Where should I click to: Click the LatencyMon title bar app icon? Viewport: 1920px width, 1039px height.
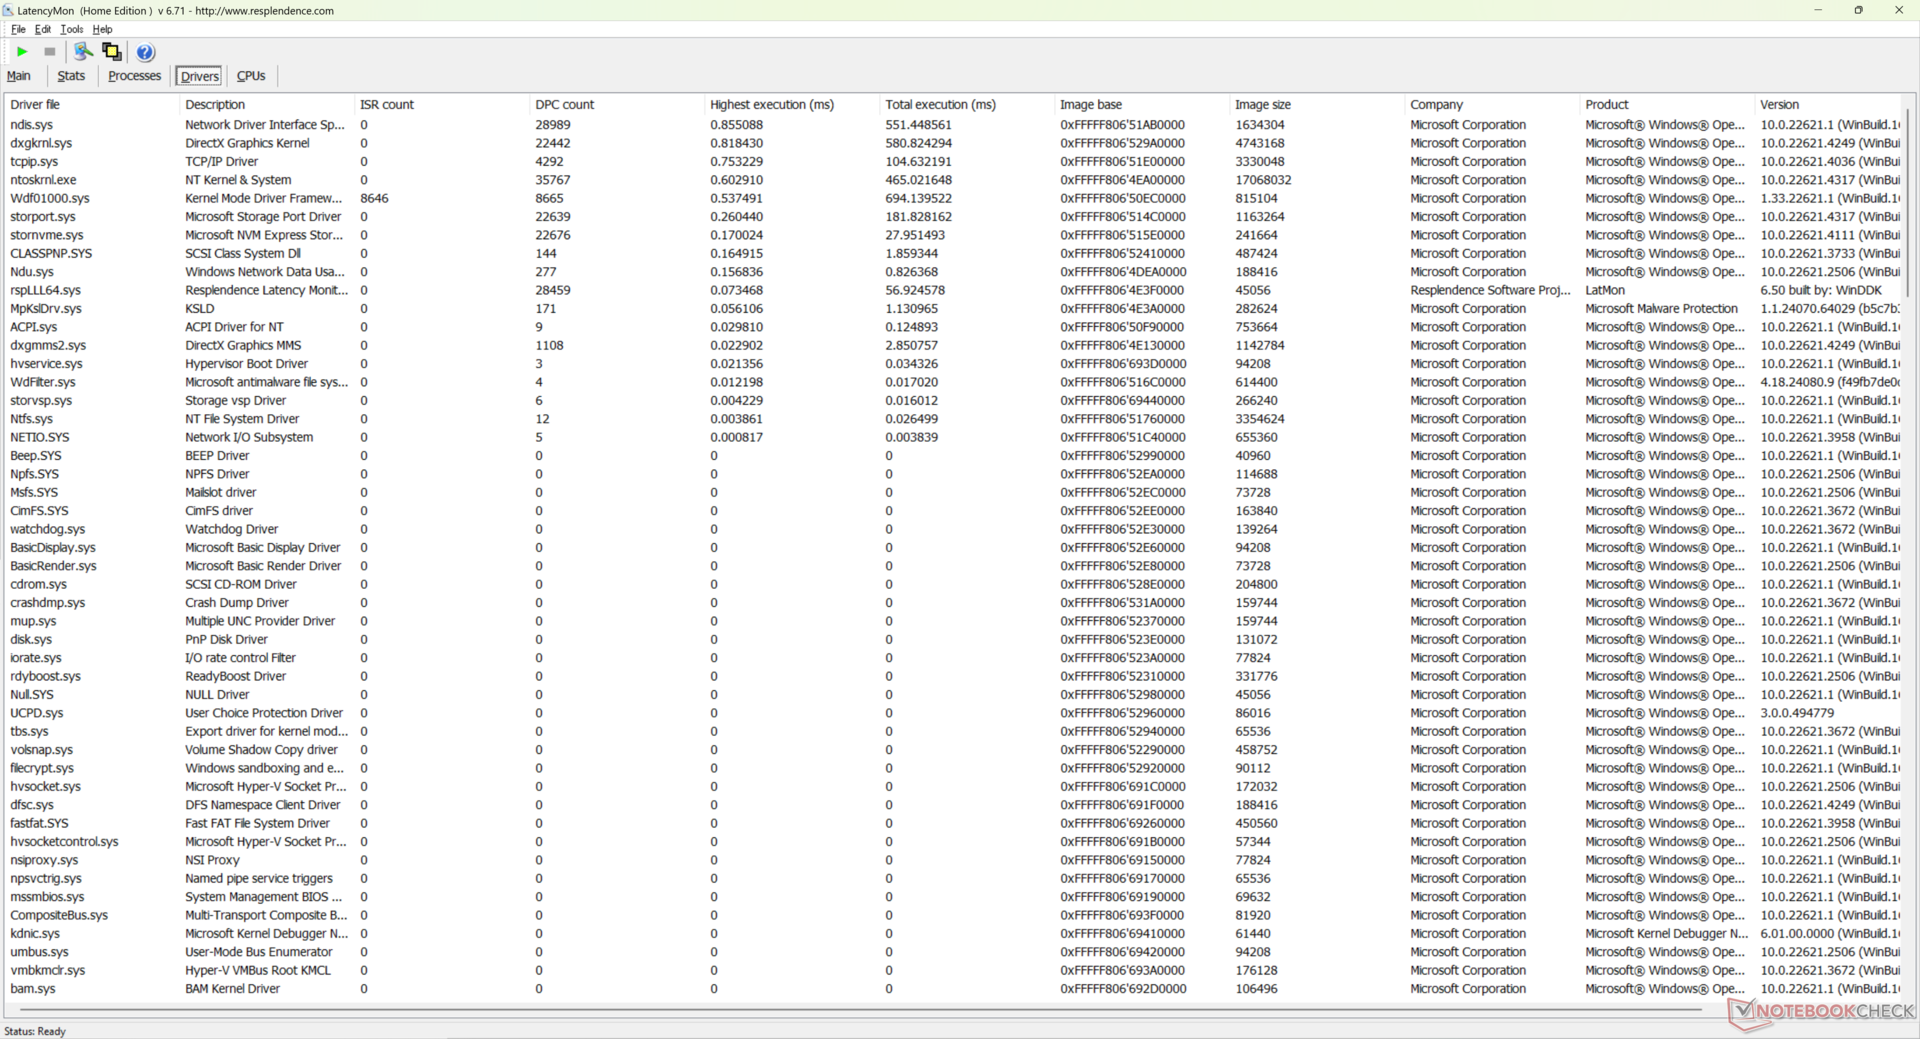[x=9, y=10]
